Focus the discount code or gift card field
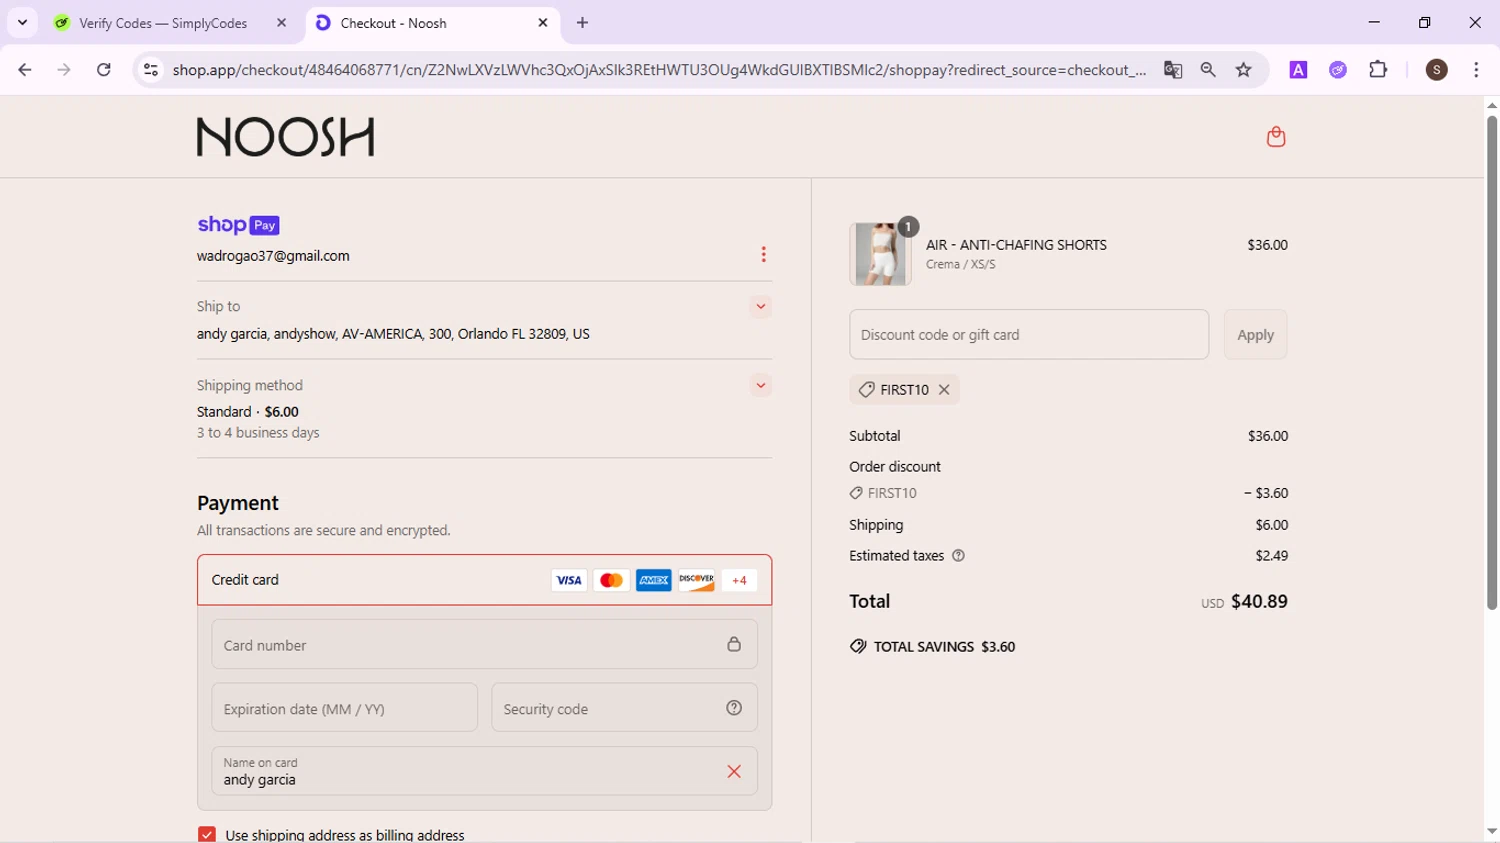This screenshot has width=1500, height=843. (1029, 335)
